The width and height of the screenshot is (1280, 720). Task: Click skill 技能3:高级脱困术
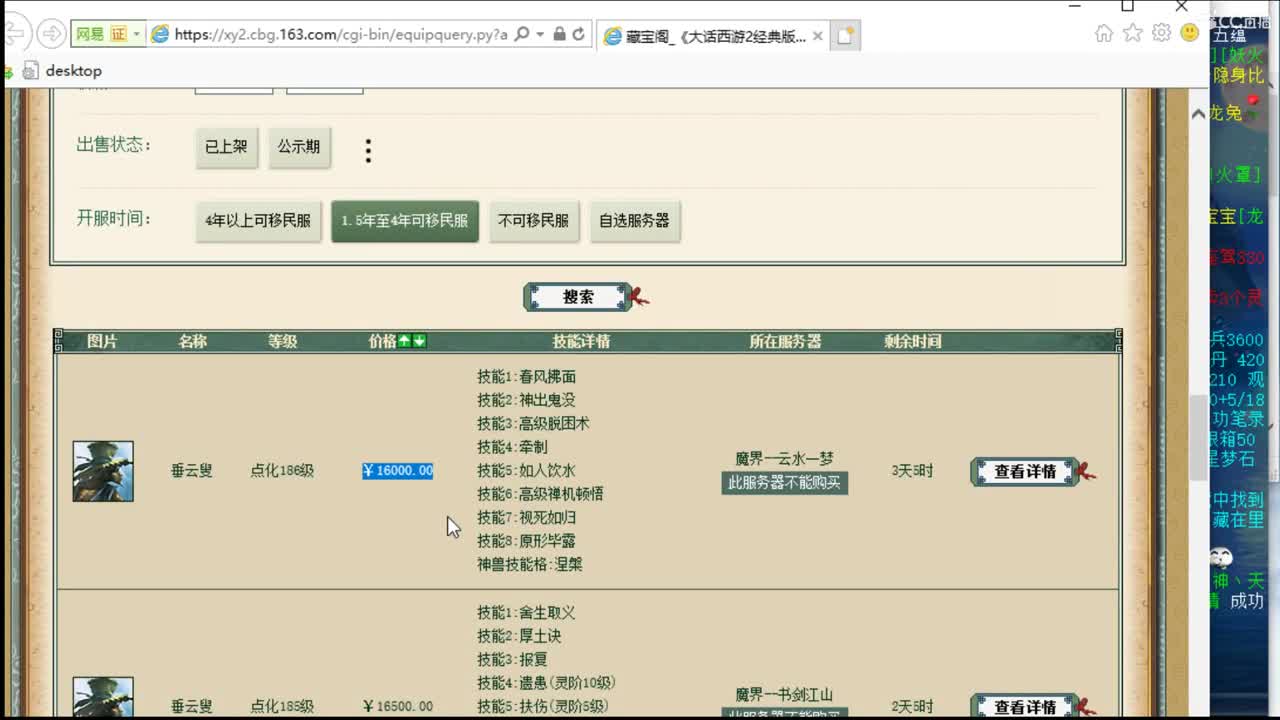click(x=533, y=424)
